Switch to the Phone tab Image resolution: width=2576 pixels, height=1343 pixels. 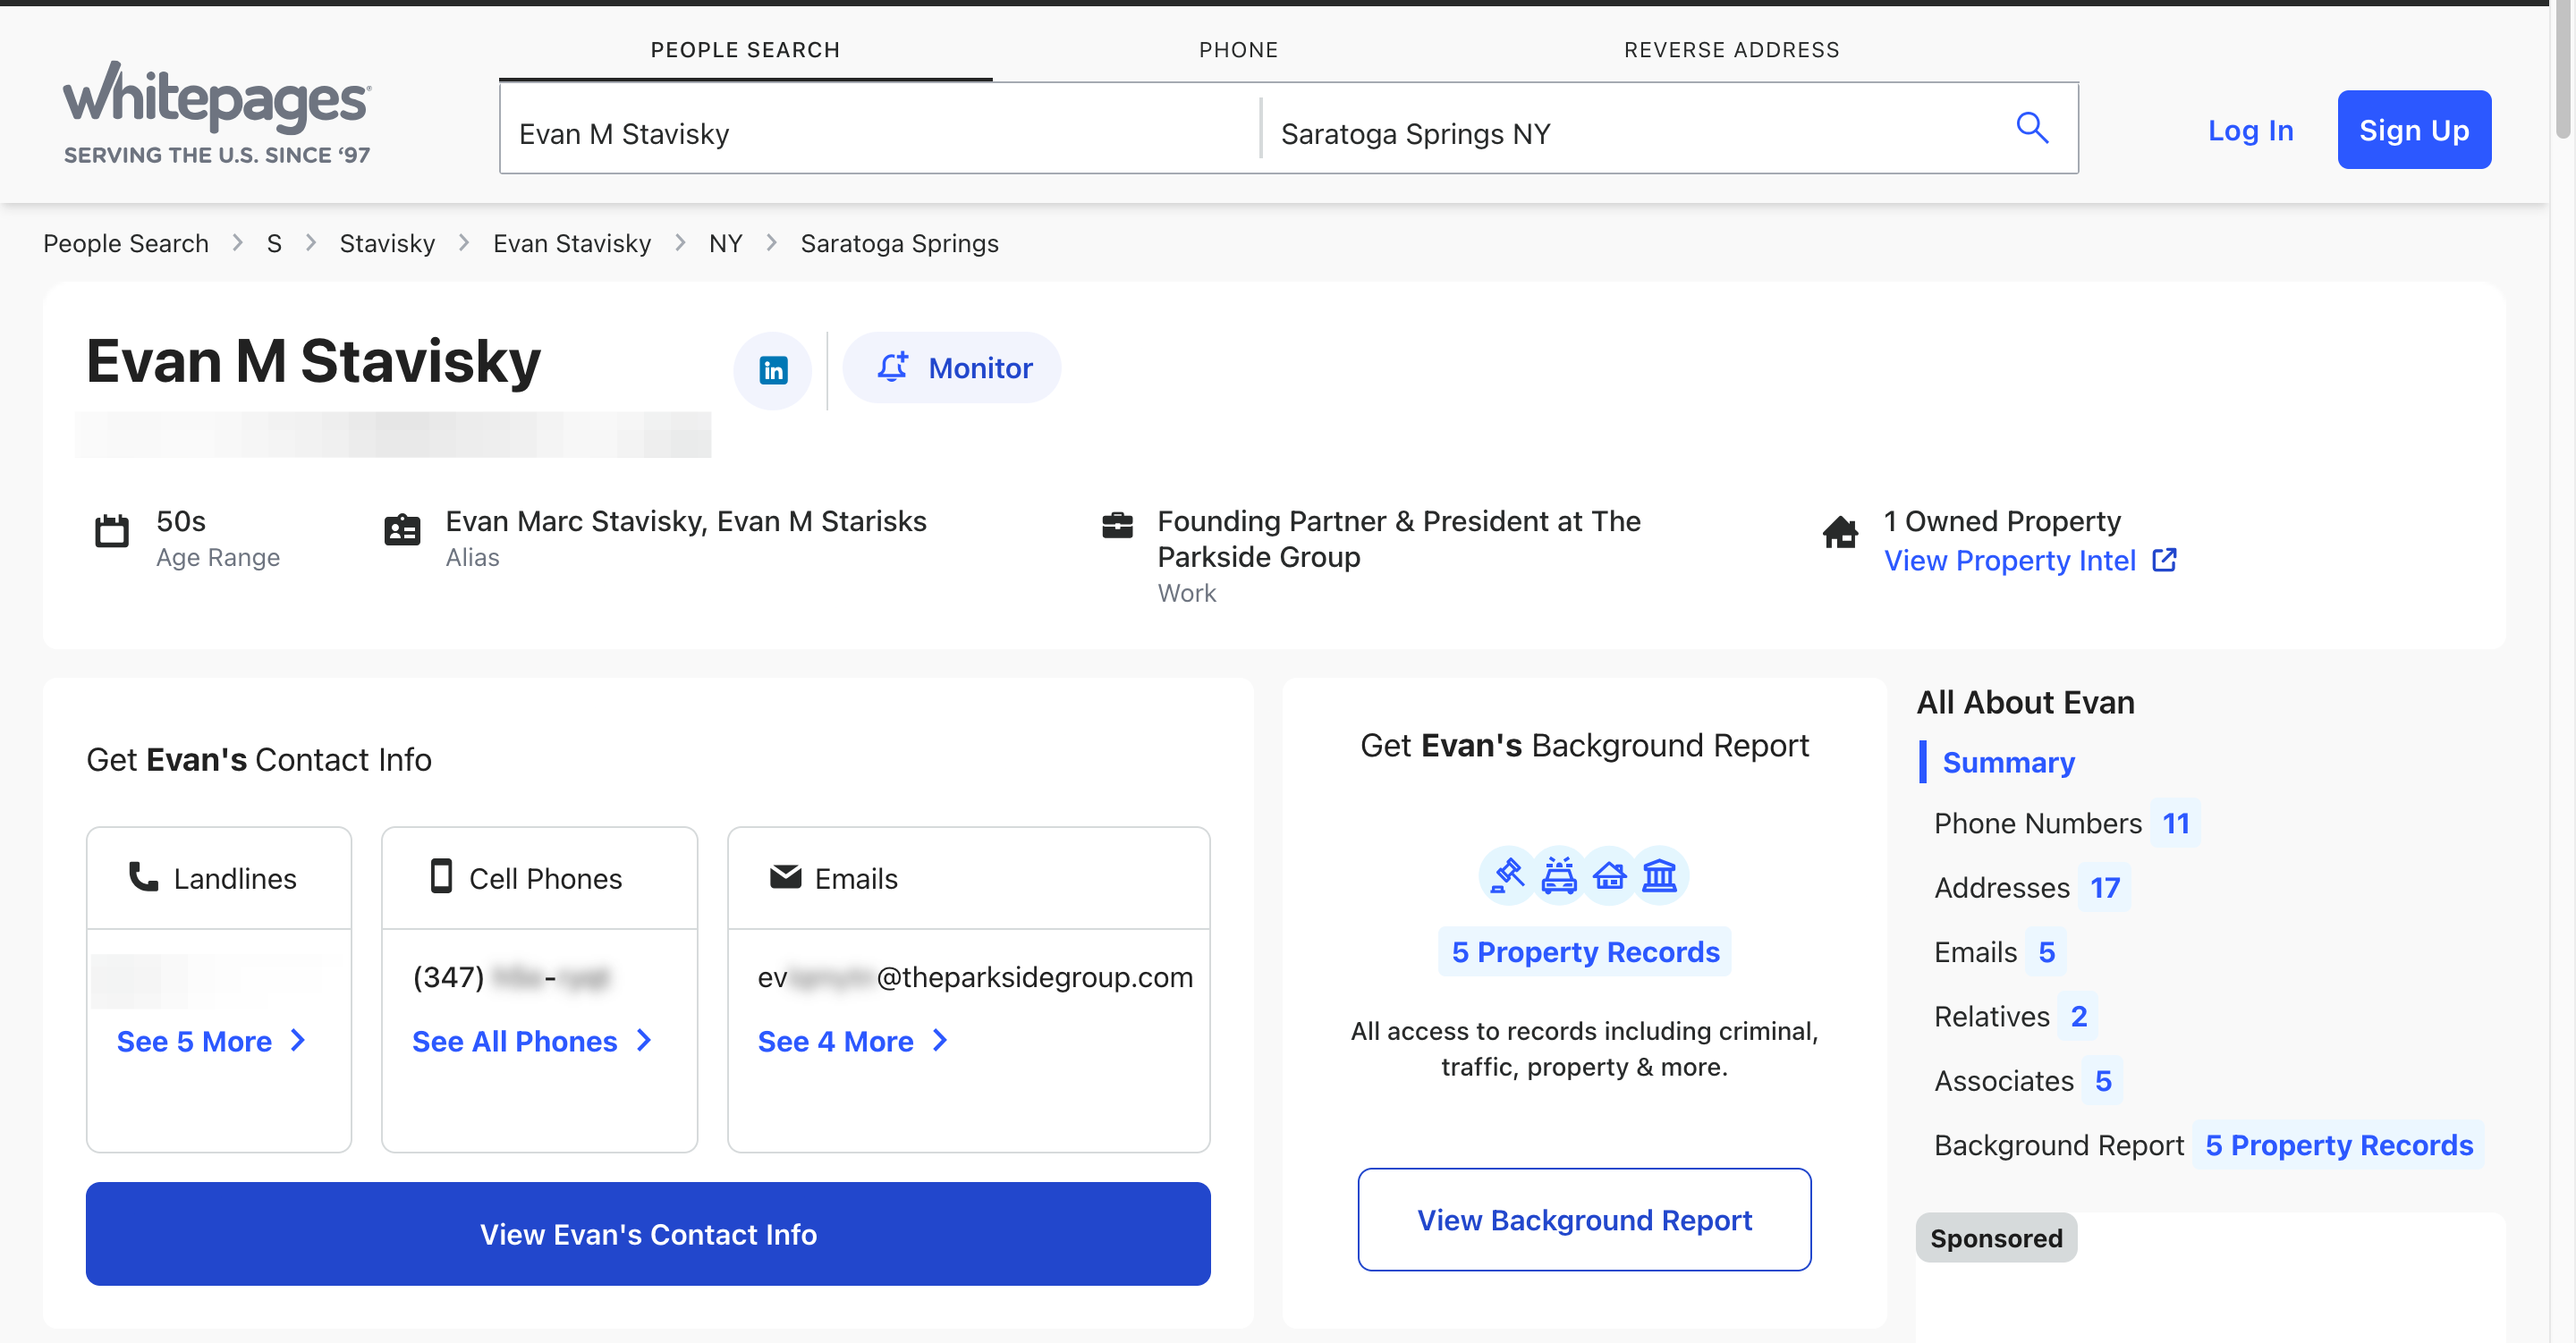(1239, 49)
